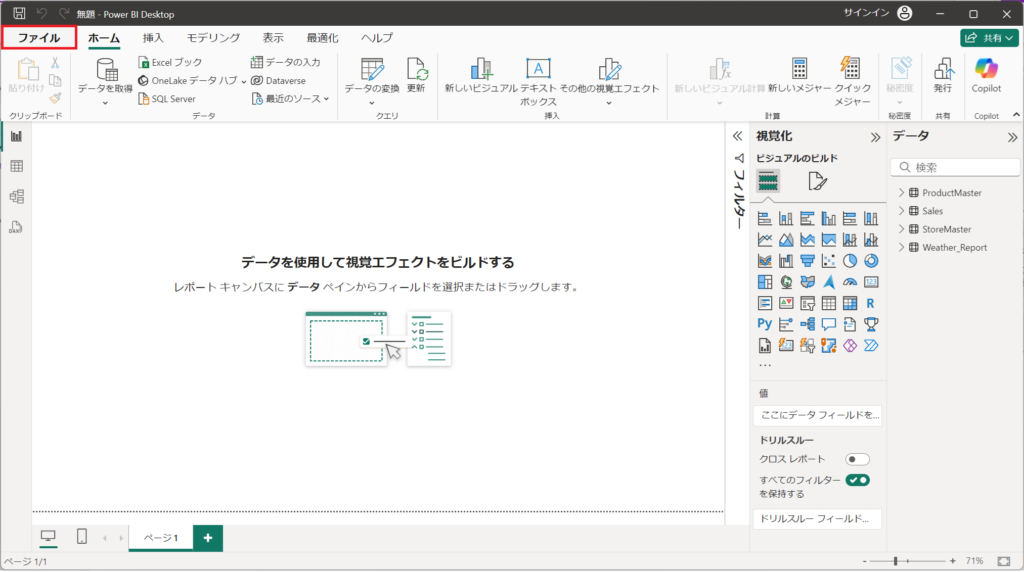Switch to the モデリング ribbon tab

[213, 38]
